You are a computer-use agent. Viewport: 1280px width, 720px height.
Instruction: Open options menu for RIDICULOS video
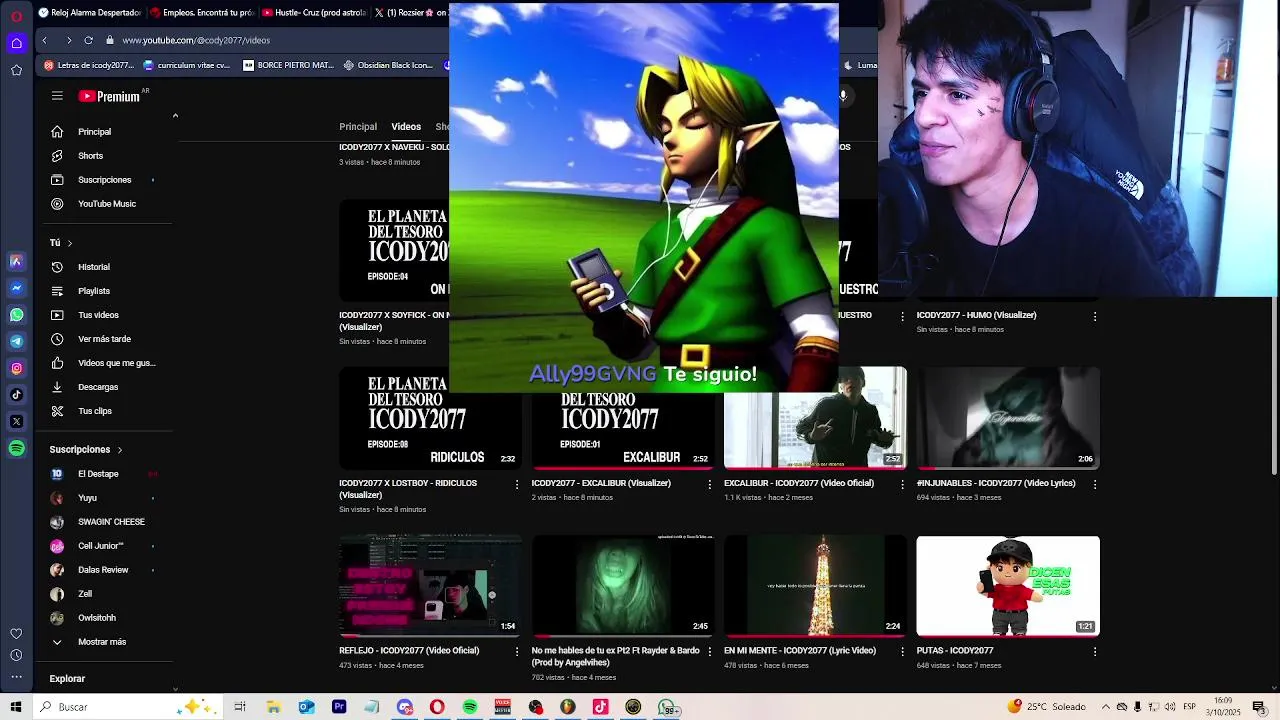517,484
